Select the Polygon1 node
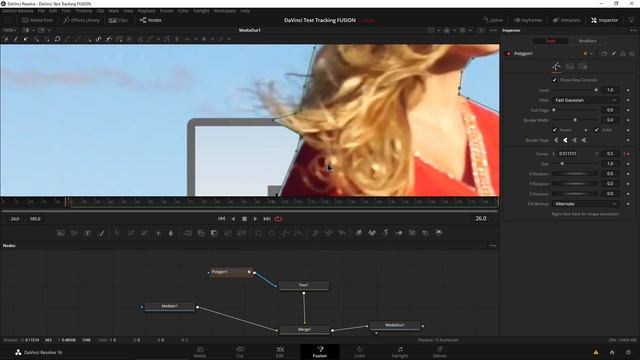Viewport: 640px width, 360px height. point(231,272)
